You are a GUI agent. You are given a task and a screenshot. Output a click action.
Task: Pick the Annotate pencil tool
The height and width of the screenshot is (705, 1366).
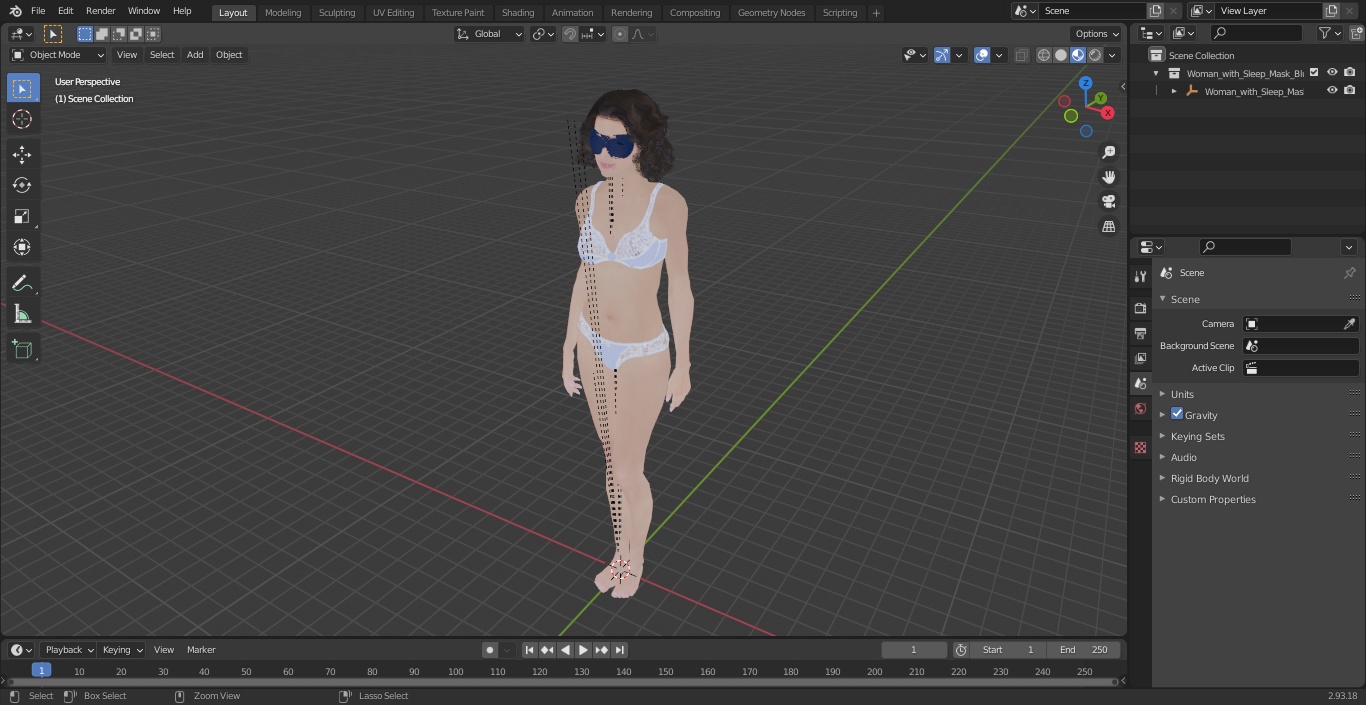tap(22, 284)
